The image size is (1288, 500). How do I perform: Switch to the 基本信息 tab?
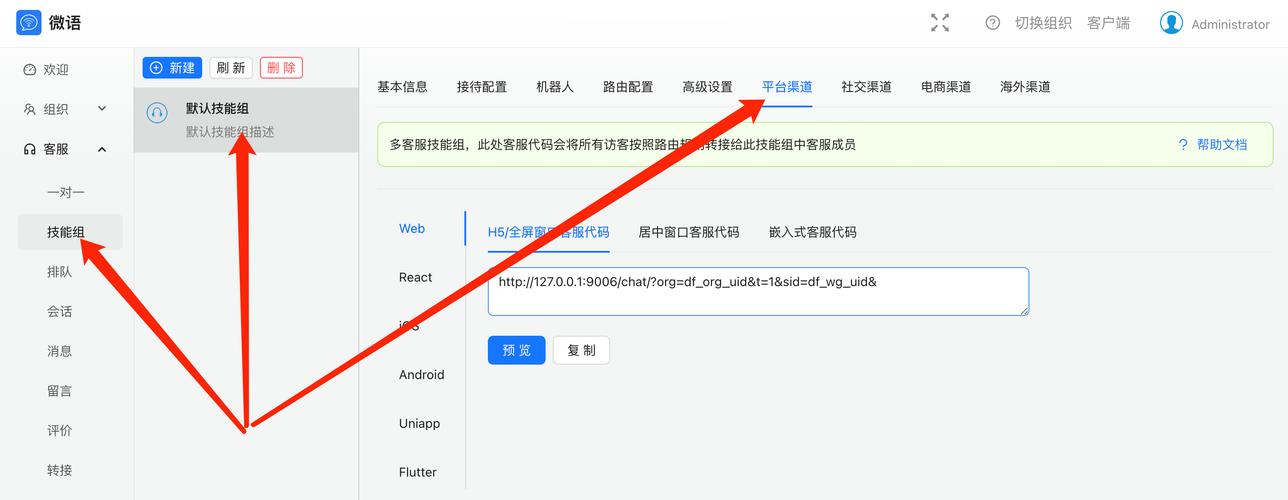coord(402,87)
